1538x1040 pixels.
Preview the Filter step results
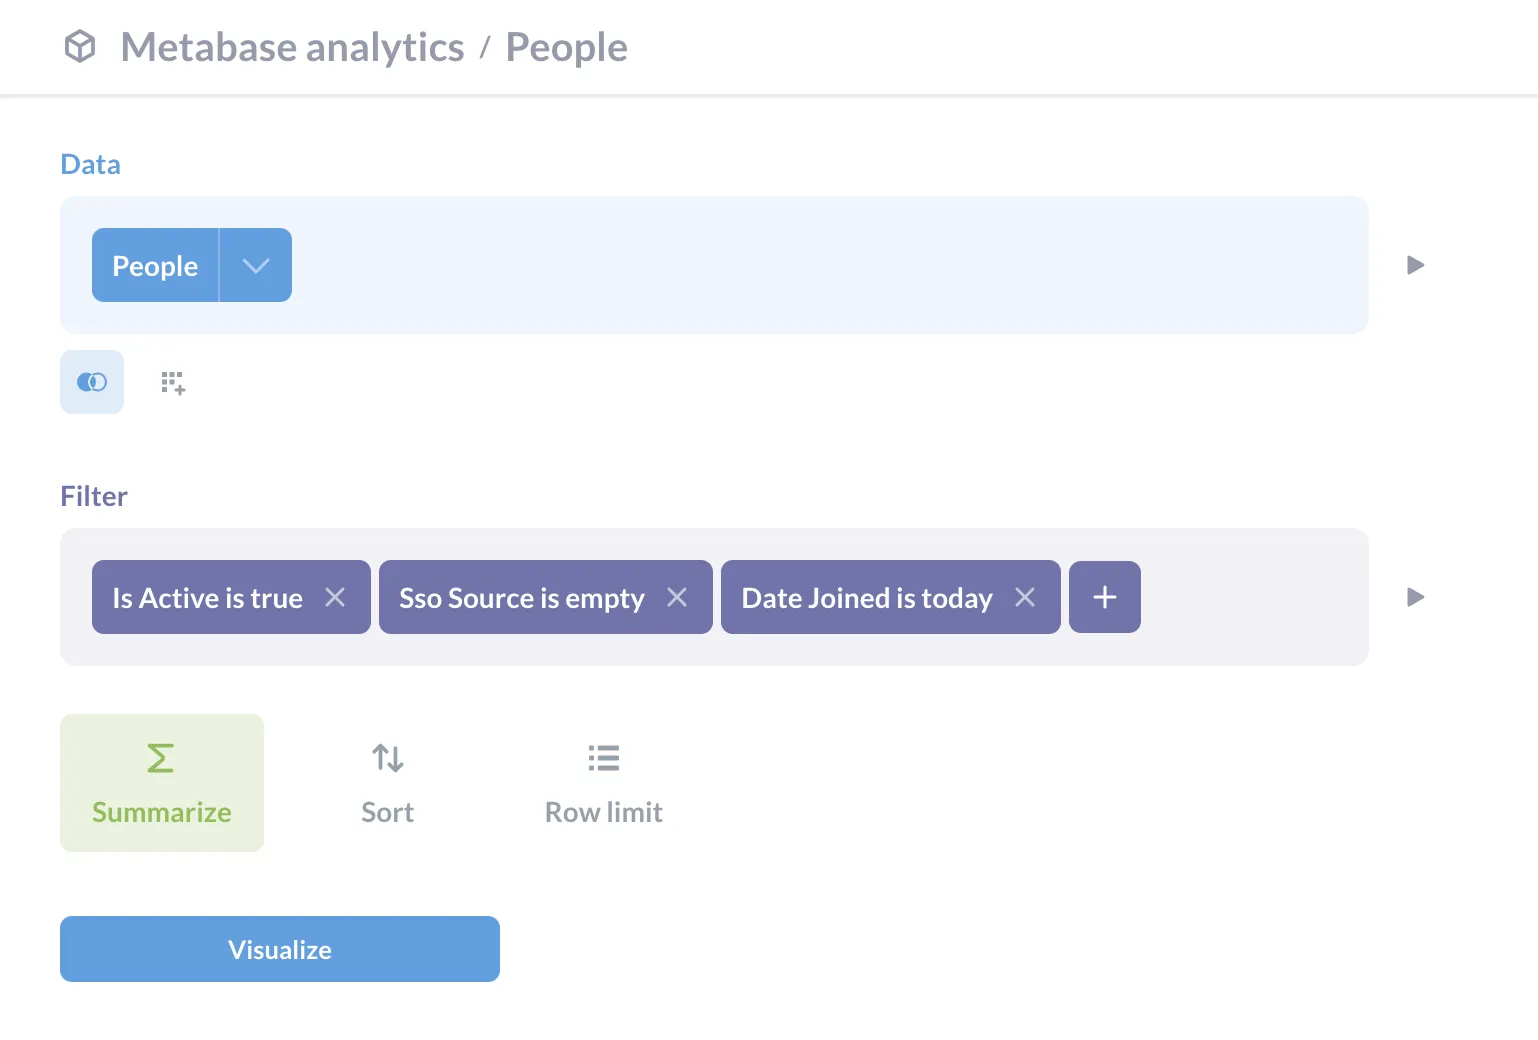coord(1415,597)
